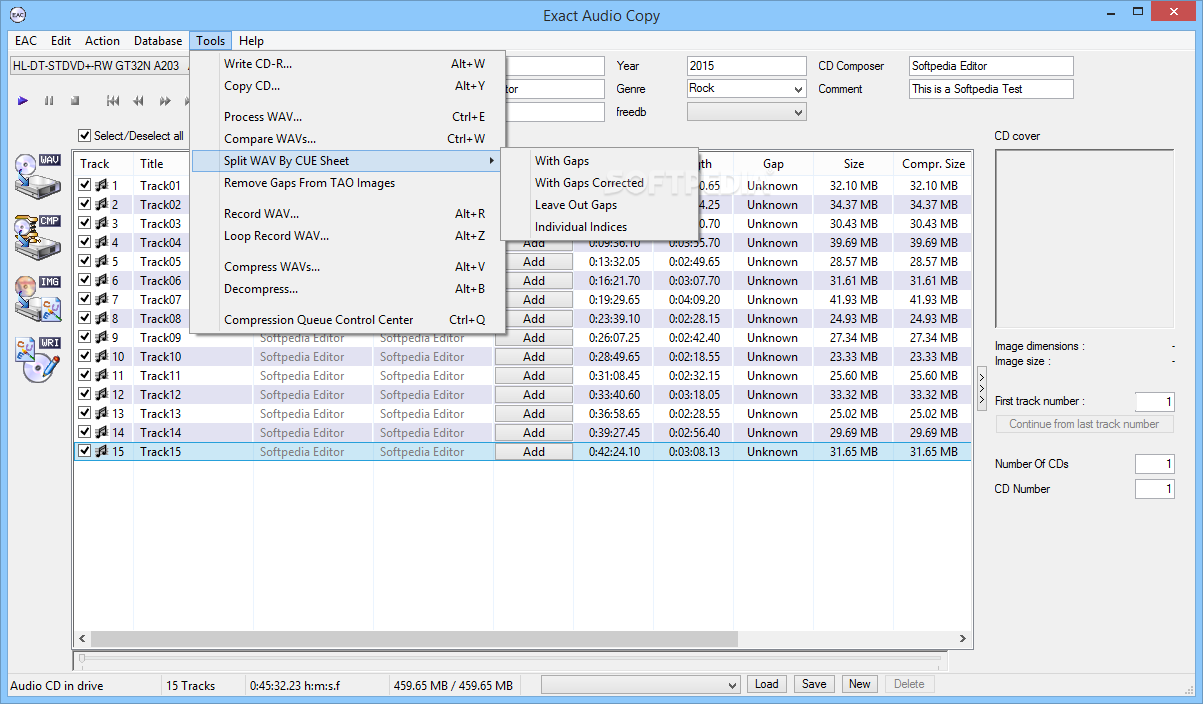Choose Process WAV from the menu
1203x704 pixels.
point(347,117)
